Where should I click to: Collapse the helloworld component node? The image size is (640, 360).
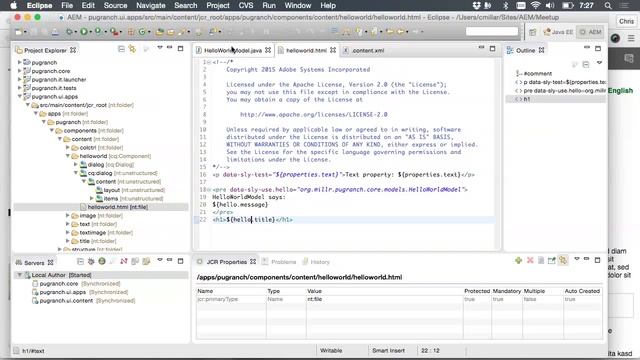[68, 156]
